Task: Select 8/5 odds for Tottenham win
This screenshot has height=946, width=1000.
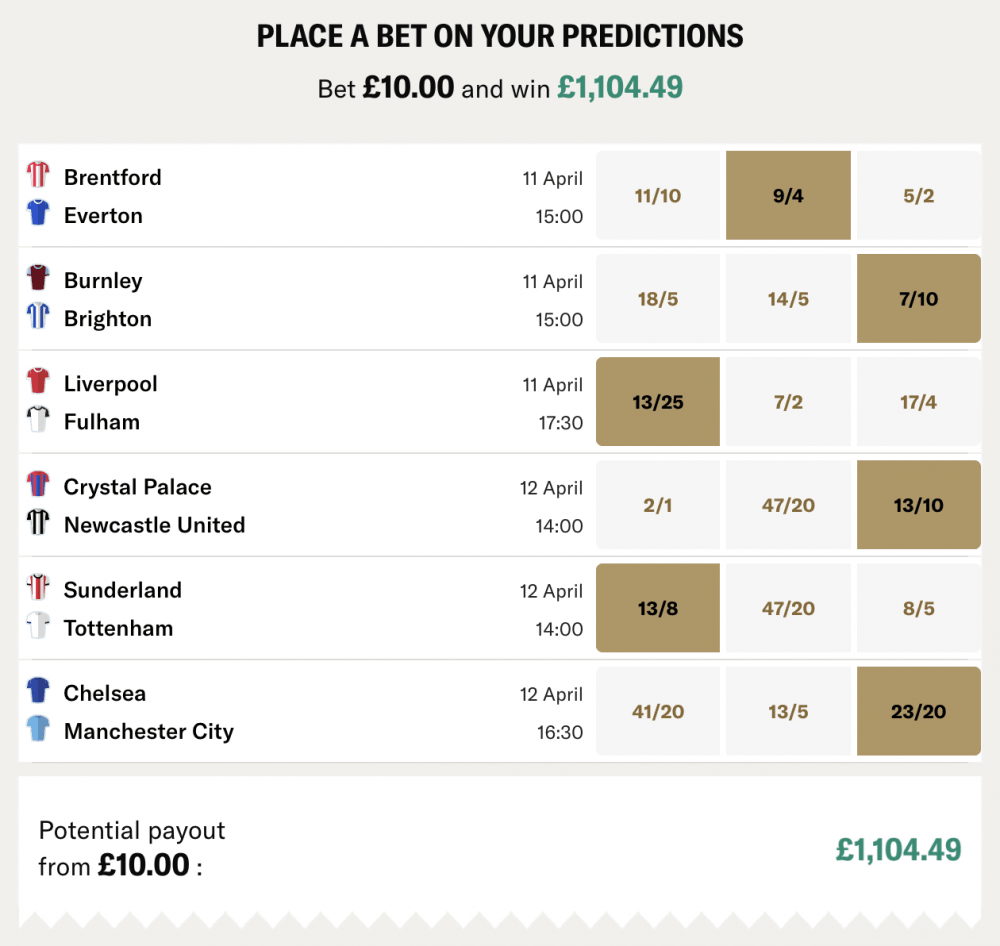Action: [x=918, y=607]
